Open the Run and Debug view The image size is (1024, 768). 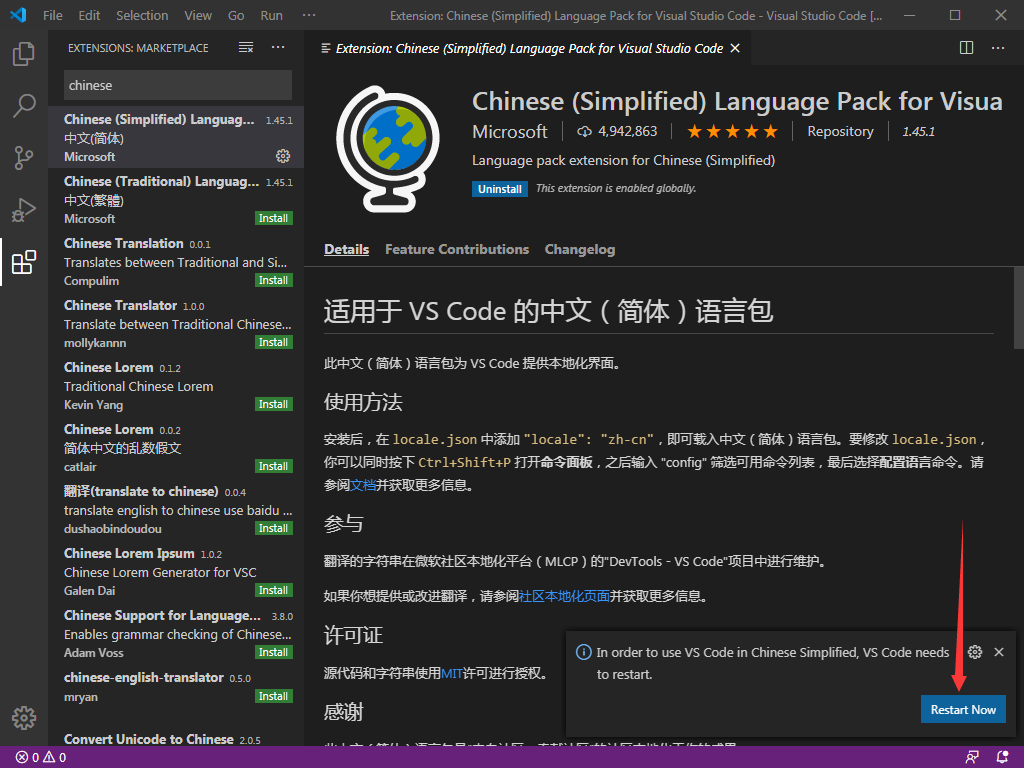23,210
